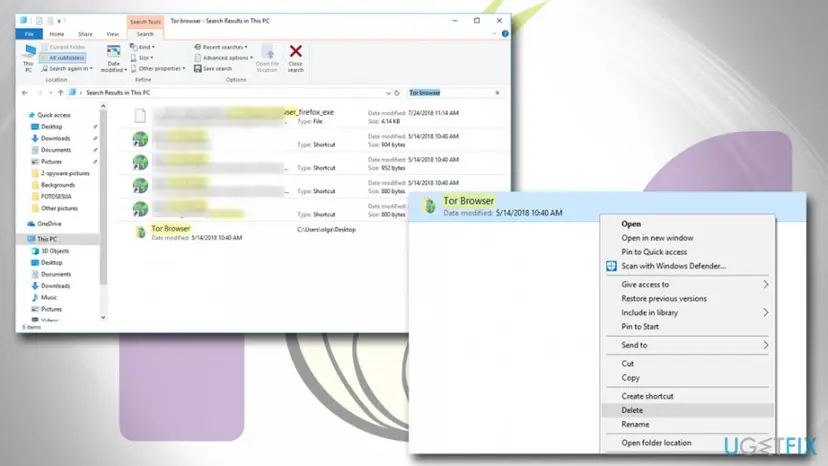The height and width of the screenshot is (466, 828).
Task: Go back with the left arrow
Action: 25,93
